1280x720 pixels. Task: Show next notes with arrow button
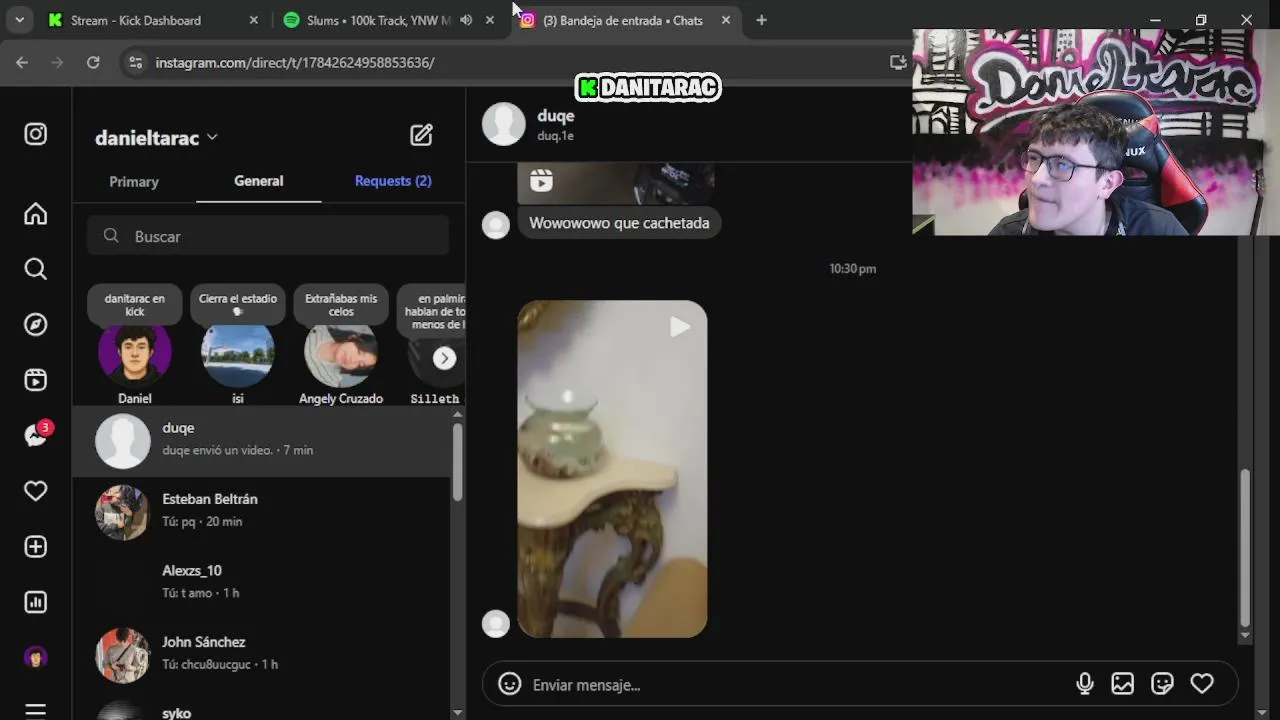pos(444,358)
